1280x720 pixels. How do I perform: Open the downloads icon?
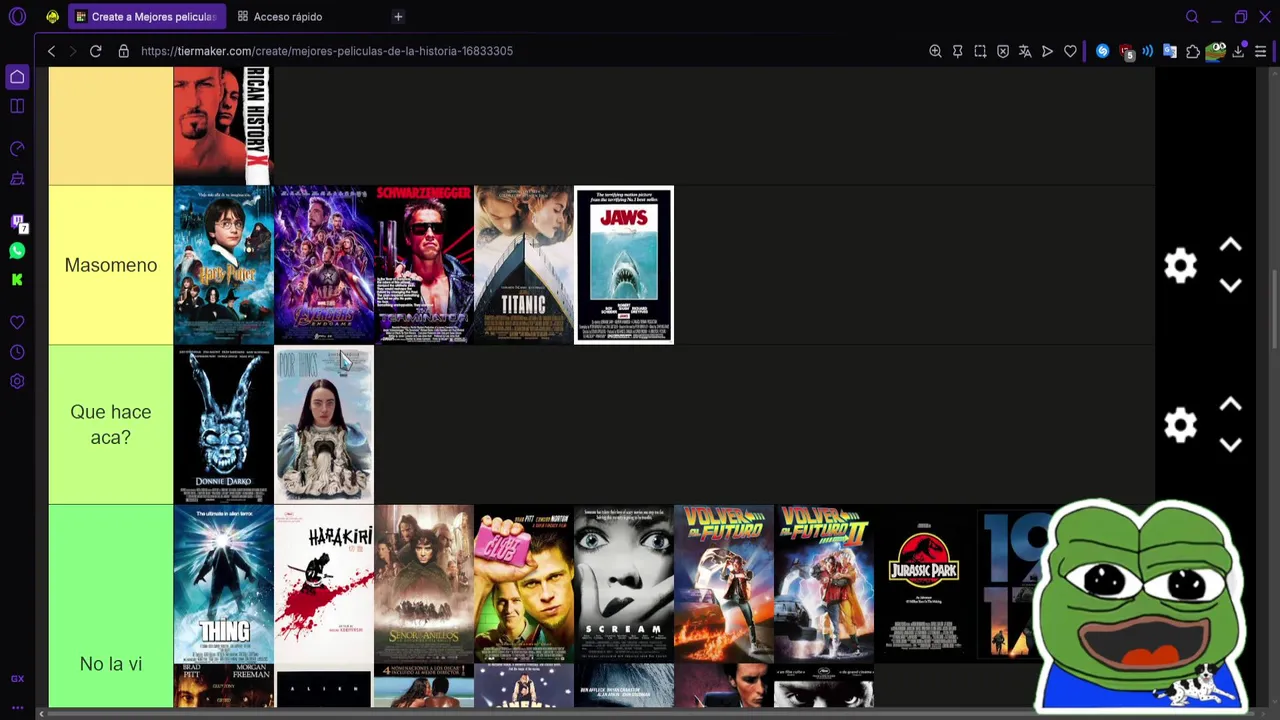tap(1239, 51)
